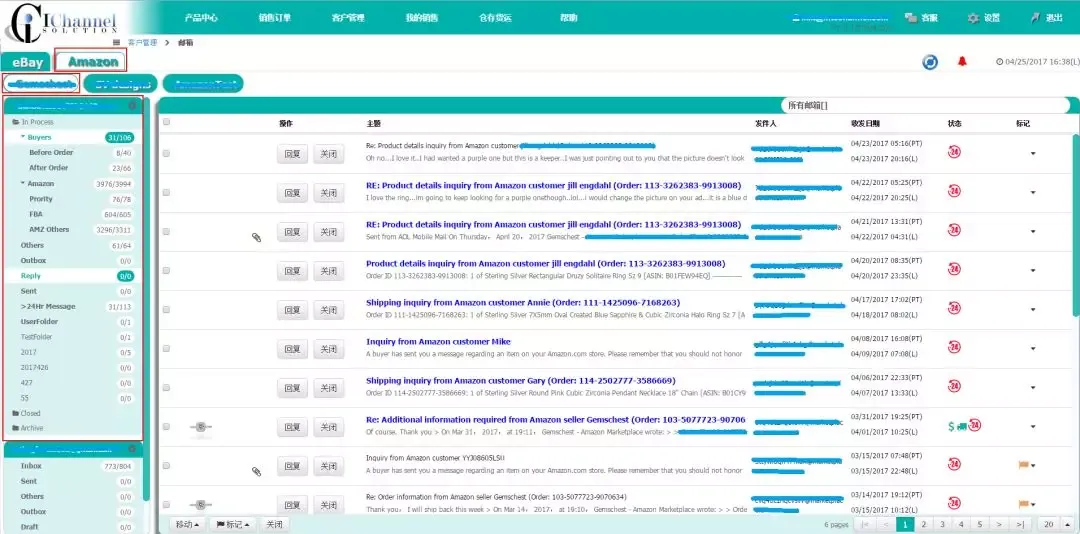Go to page 2 of emails

coord(924,524)
